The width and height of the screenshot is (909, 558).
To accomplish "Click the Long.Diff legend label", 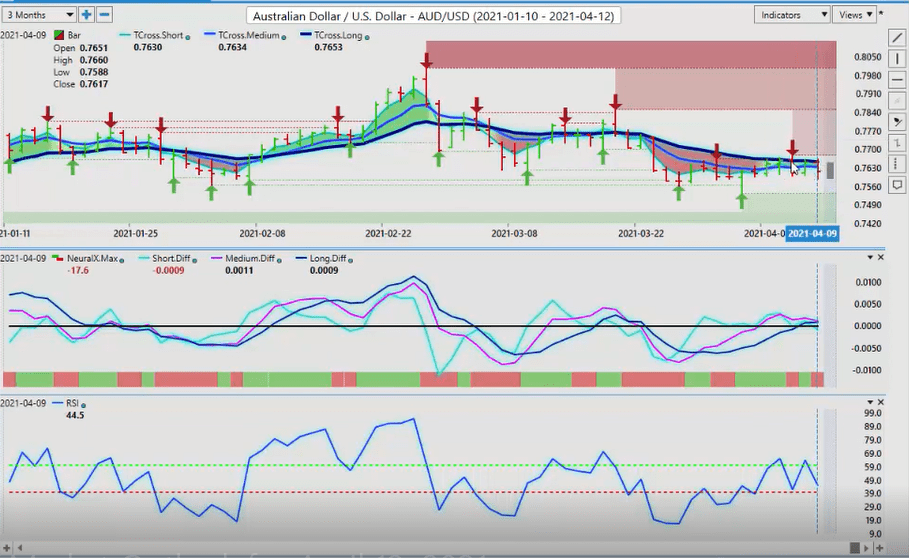I will tap(328, 258).
